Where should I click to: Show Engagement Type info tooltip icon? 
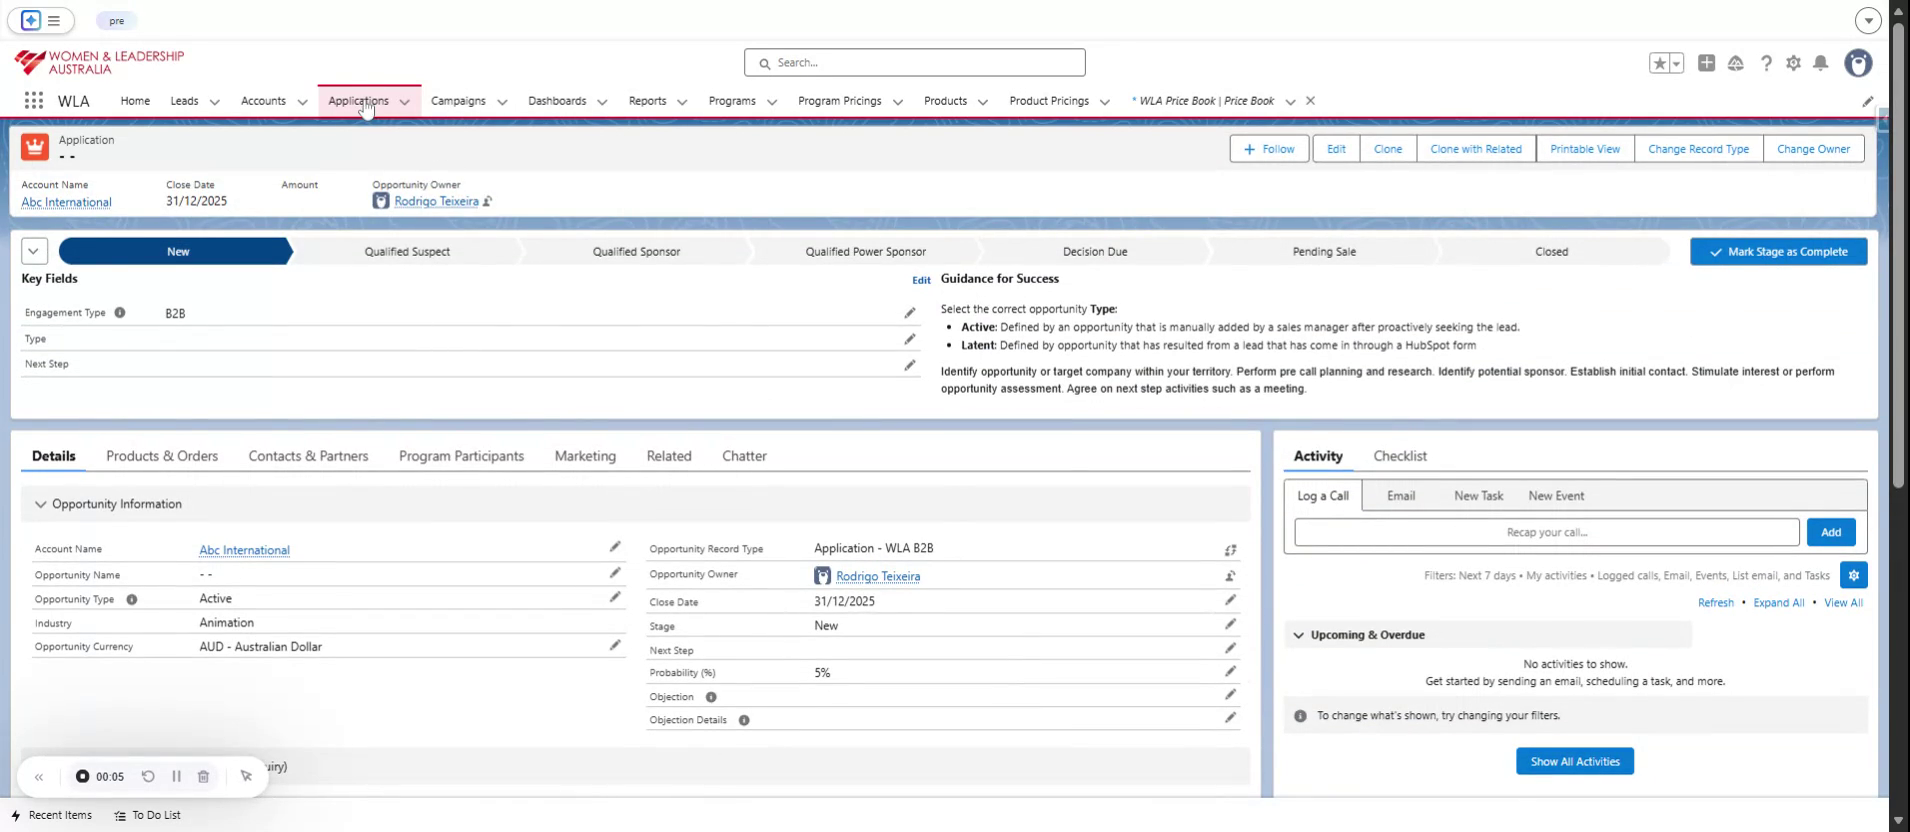[x=120, y=313]
